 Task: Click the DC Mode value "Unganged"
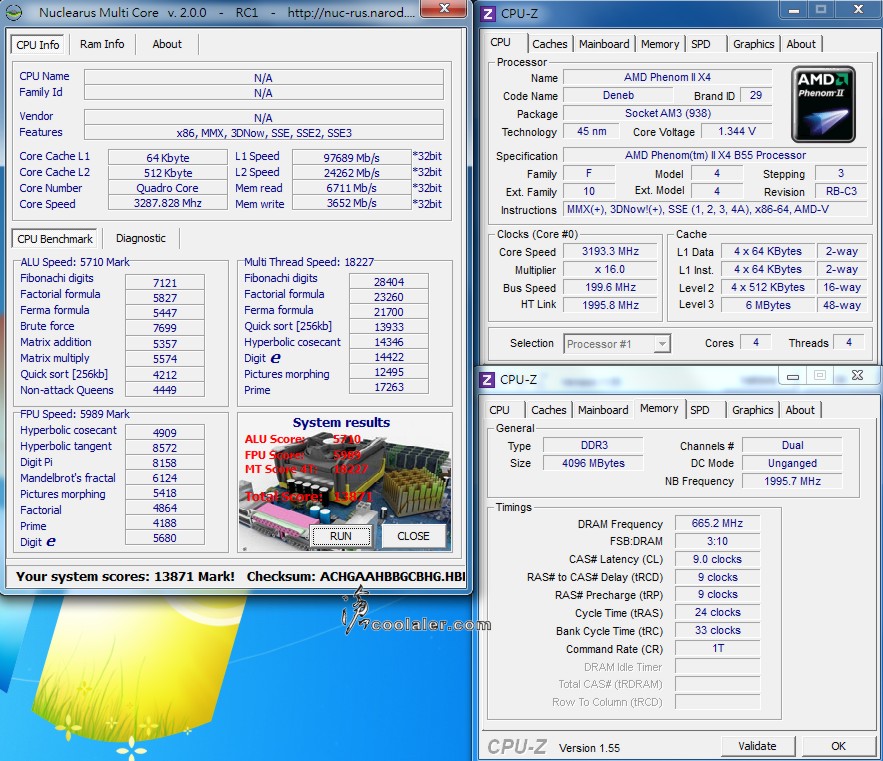click(x=792, y=463)
